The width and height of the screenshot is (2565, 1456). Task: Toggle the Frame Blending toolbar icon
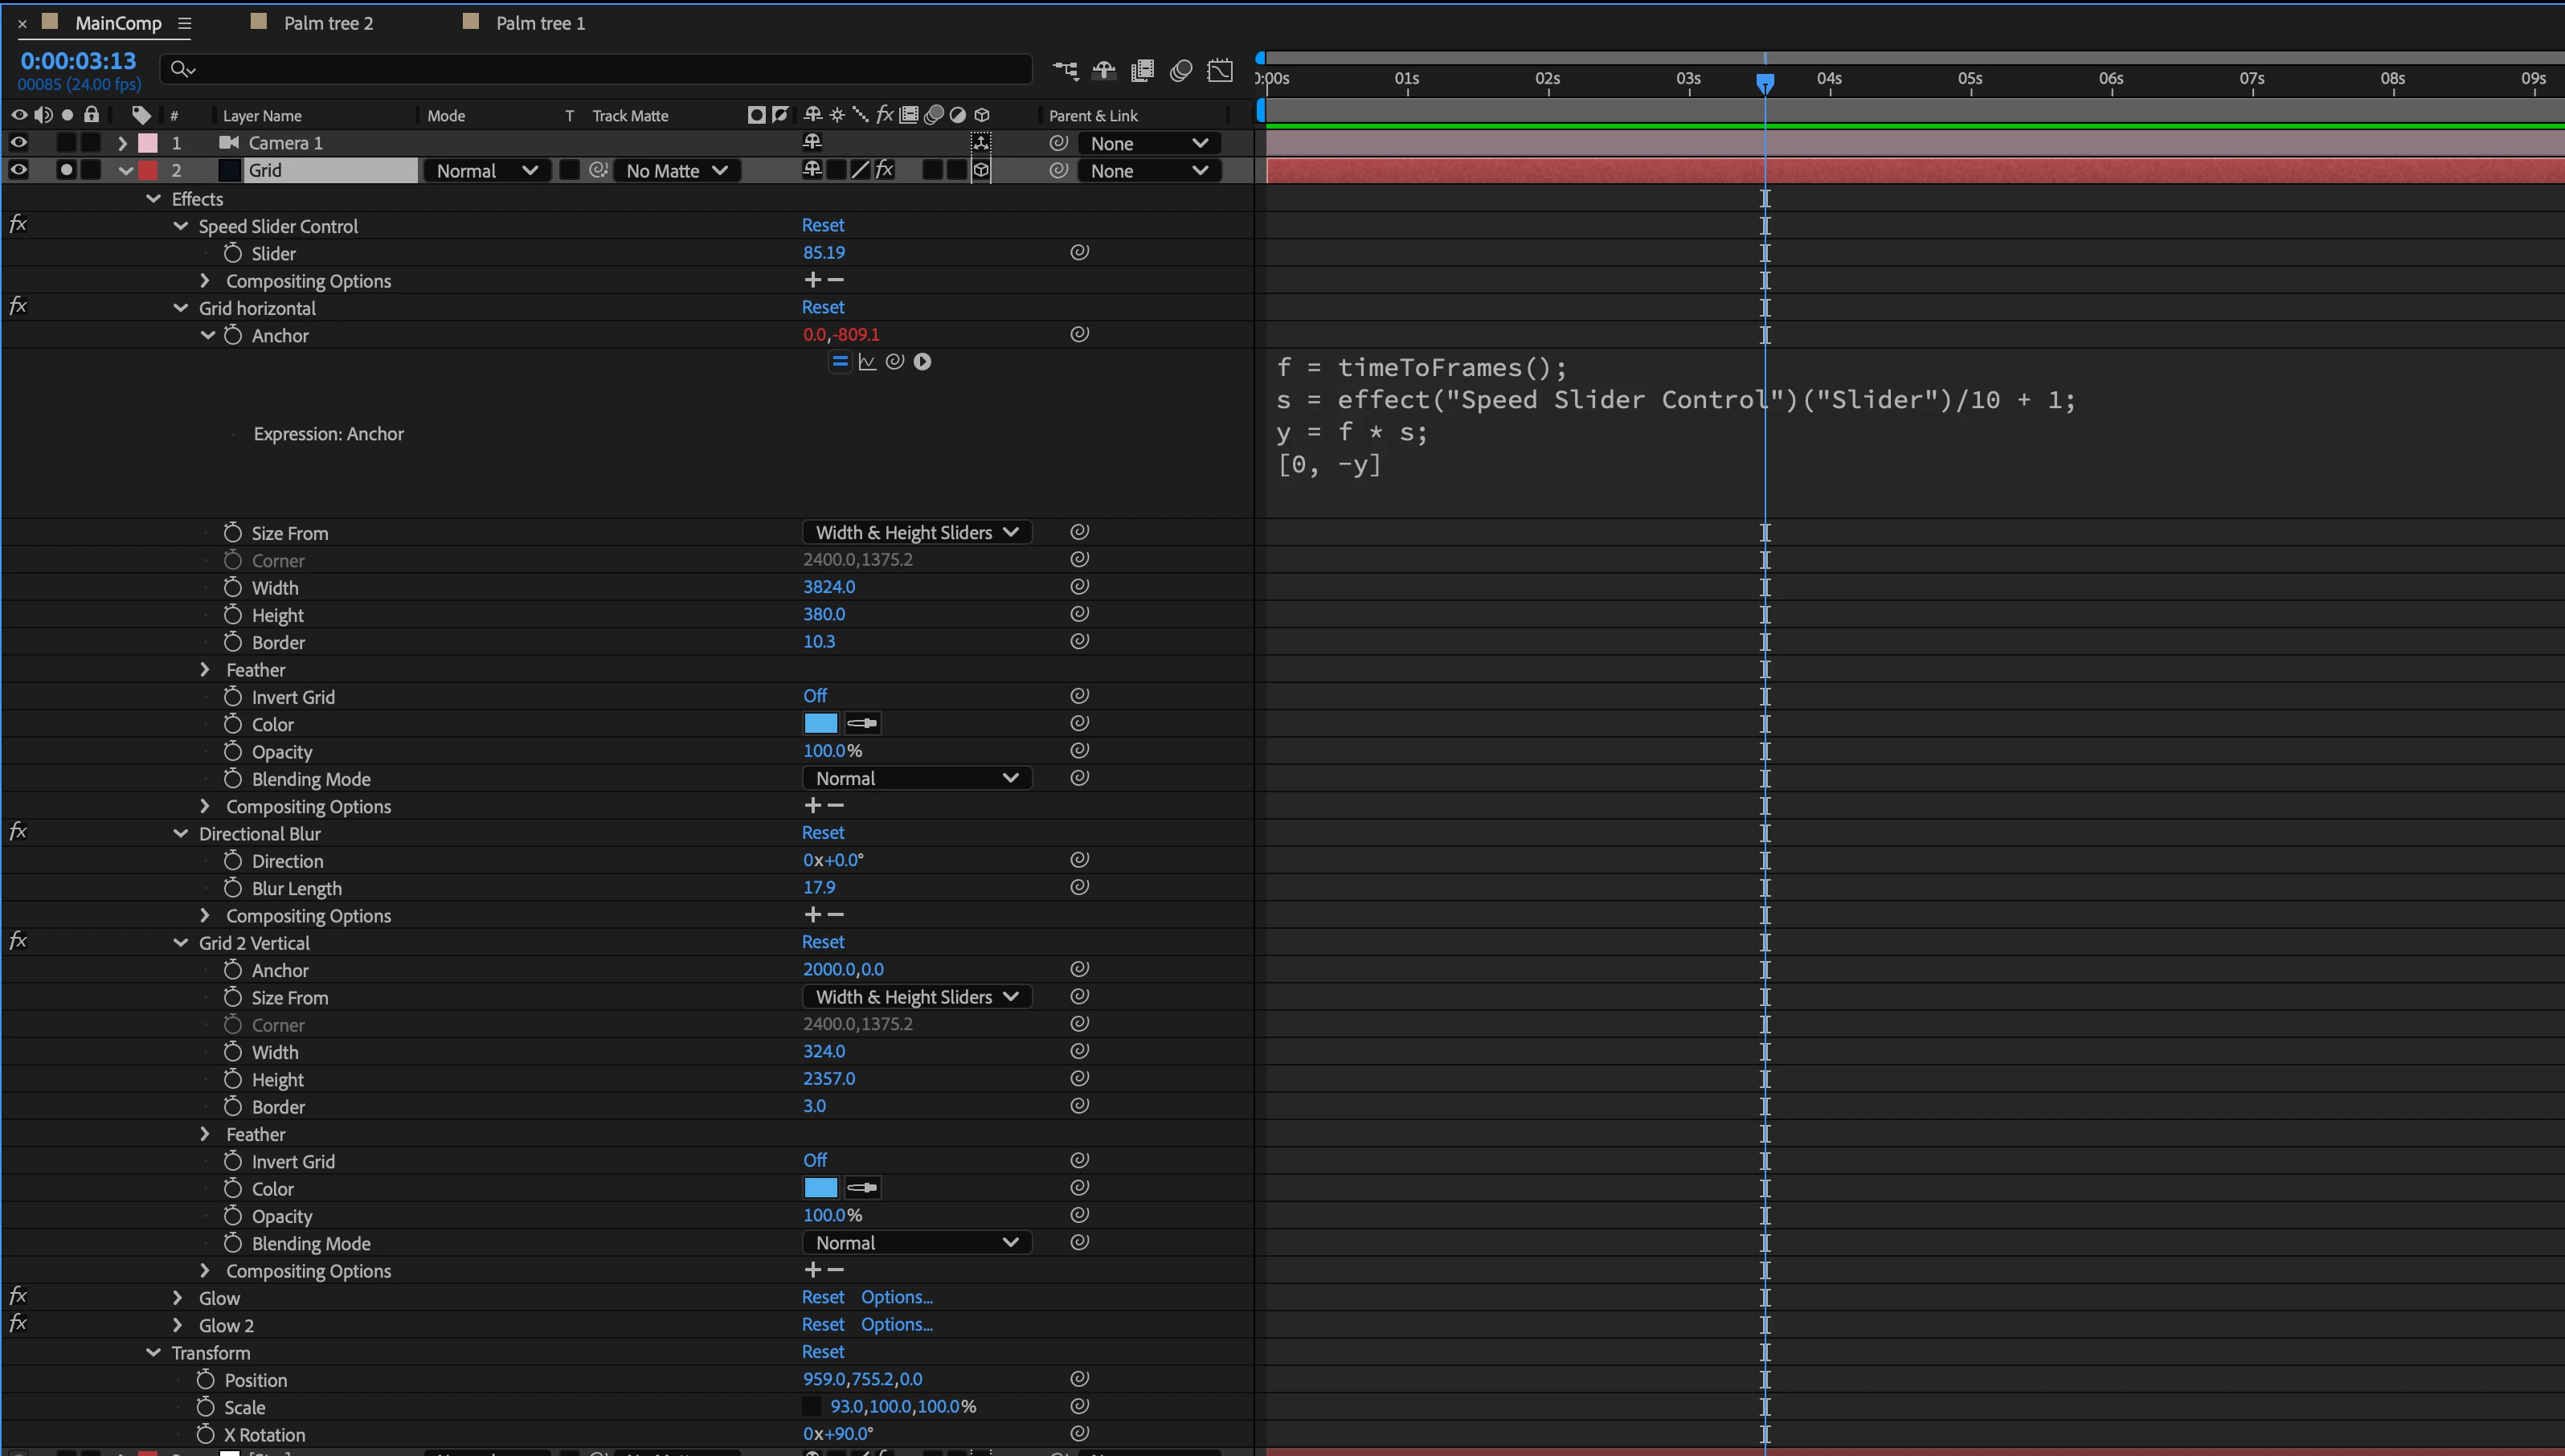1142,70
